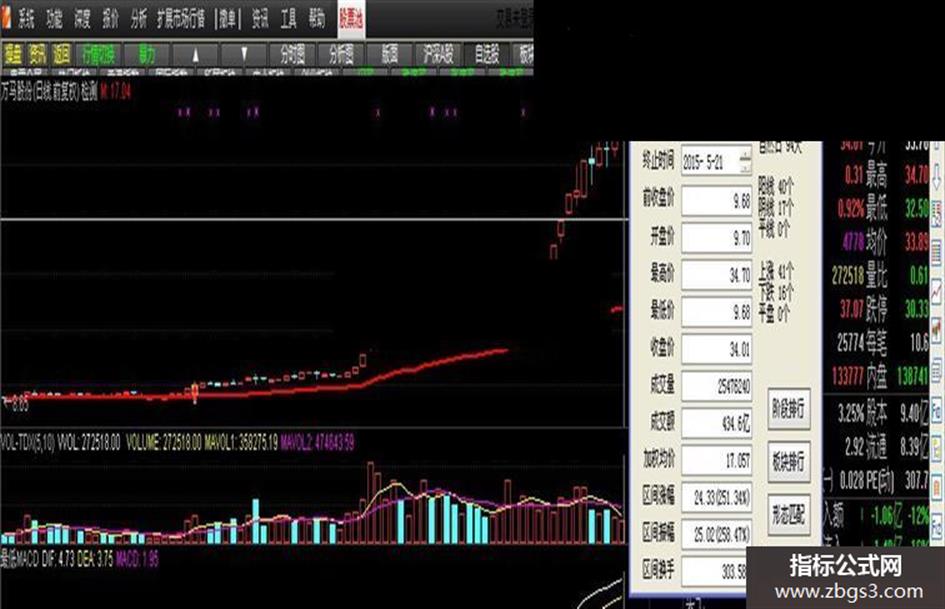Click the yellow 资讯 toolbar button
This screenshot has height=609, width=945.
click(x=37, y=55)
